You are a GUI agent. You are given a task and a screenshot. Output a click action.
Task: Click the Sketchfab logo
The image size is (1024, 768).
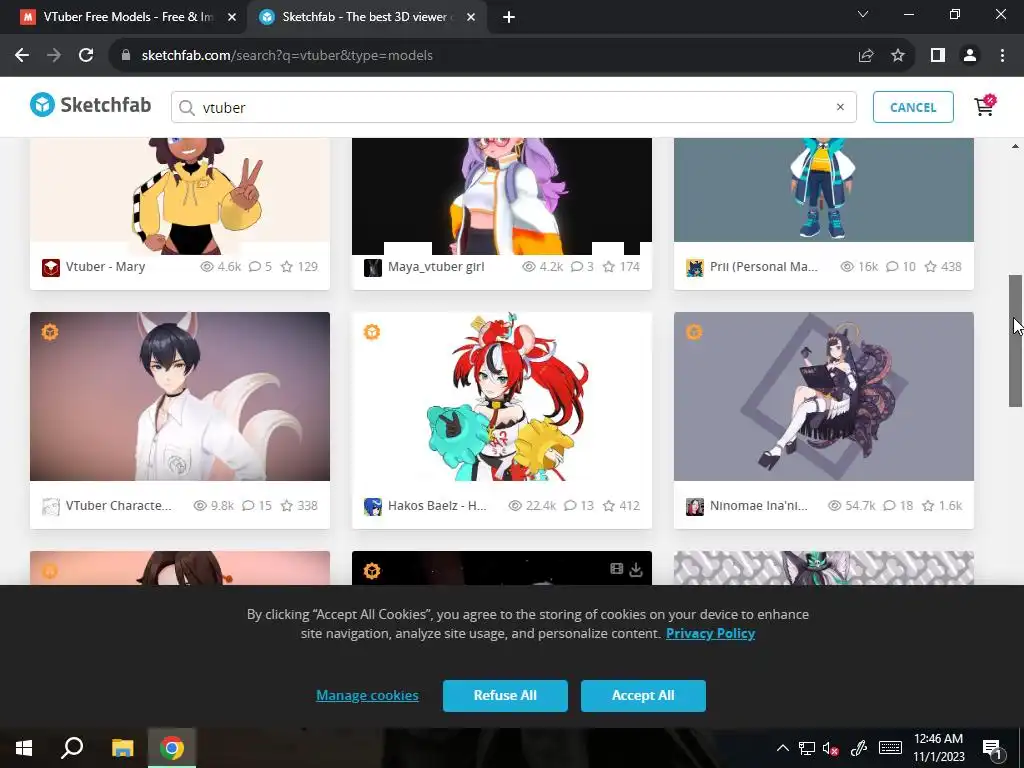(x=90, y=105)
